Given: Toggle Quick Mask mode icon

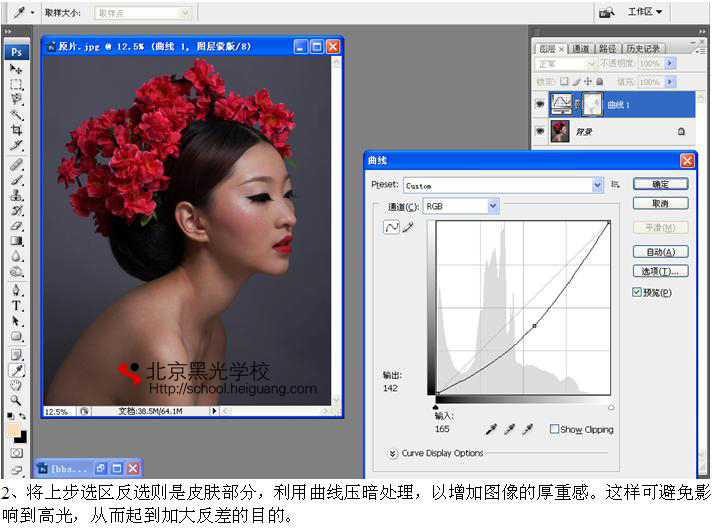Looking at the screenshot, I should pyautogui.click(x=16, y=453).
